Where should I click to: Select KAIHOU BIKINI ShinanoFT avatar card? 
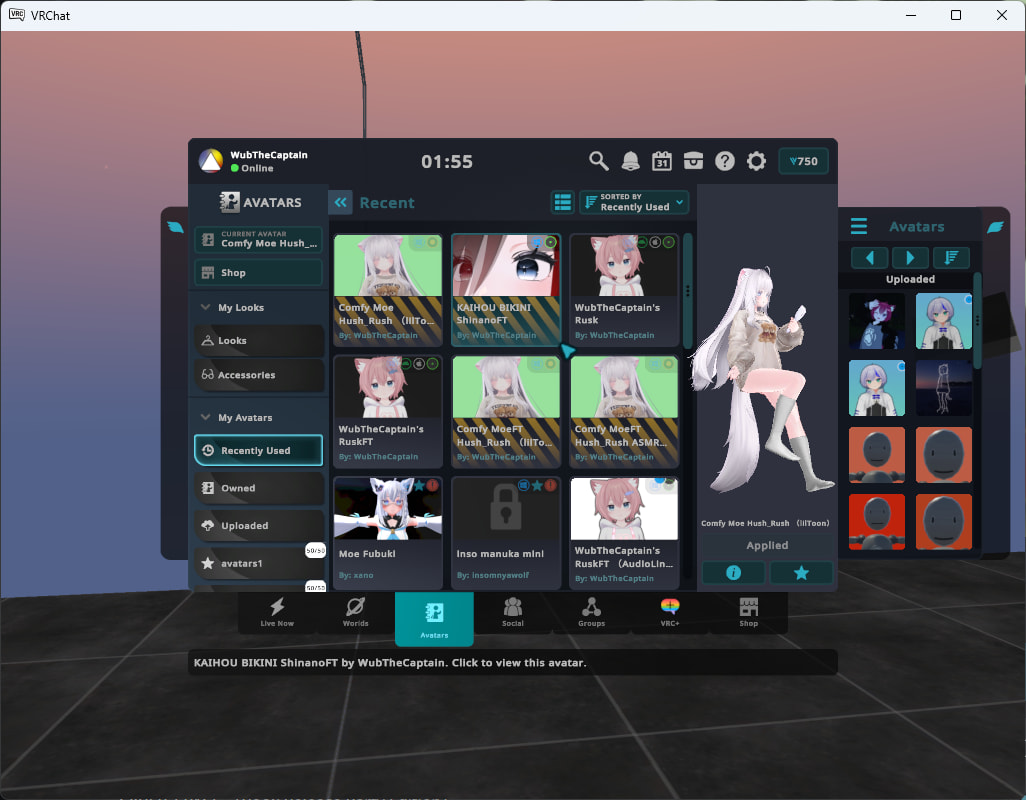tap(506, 290)
